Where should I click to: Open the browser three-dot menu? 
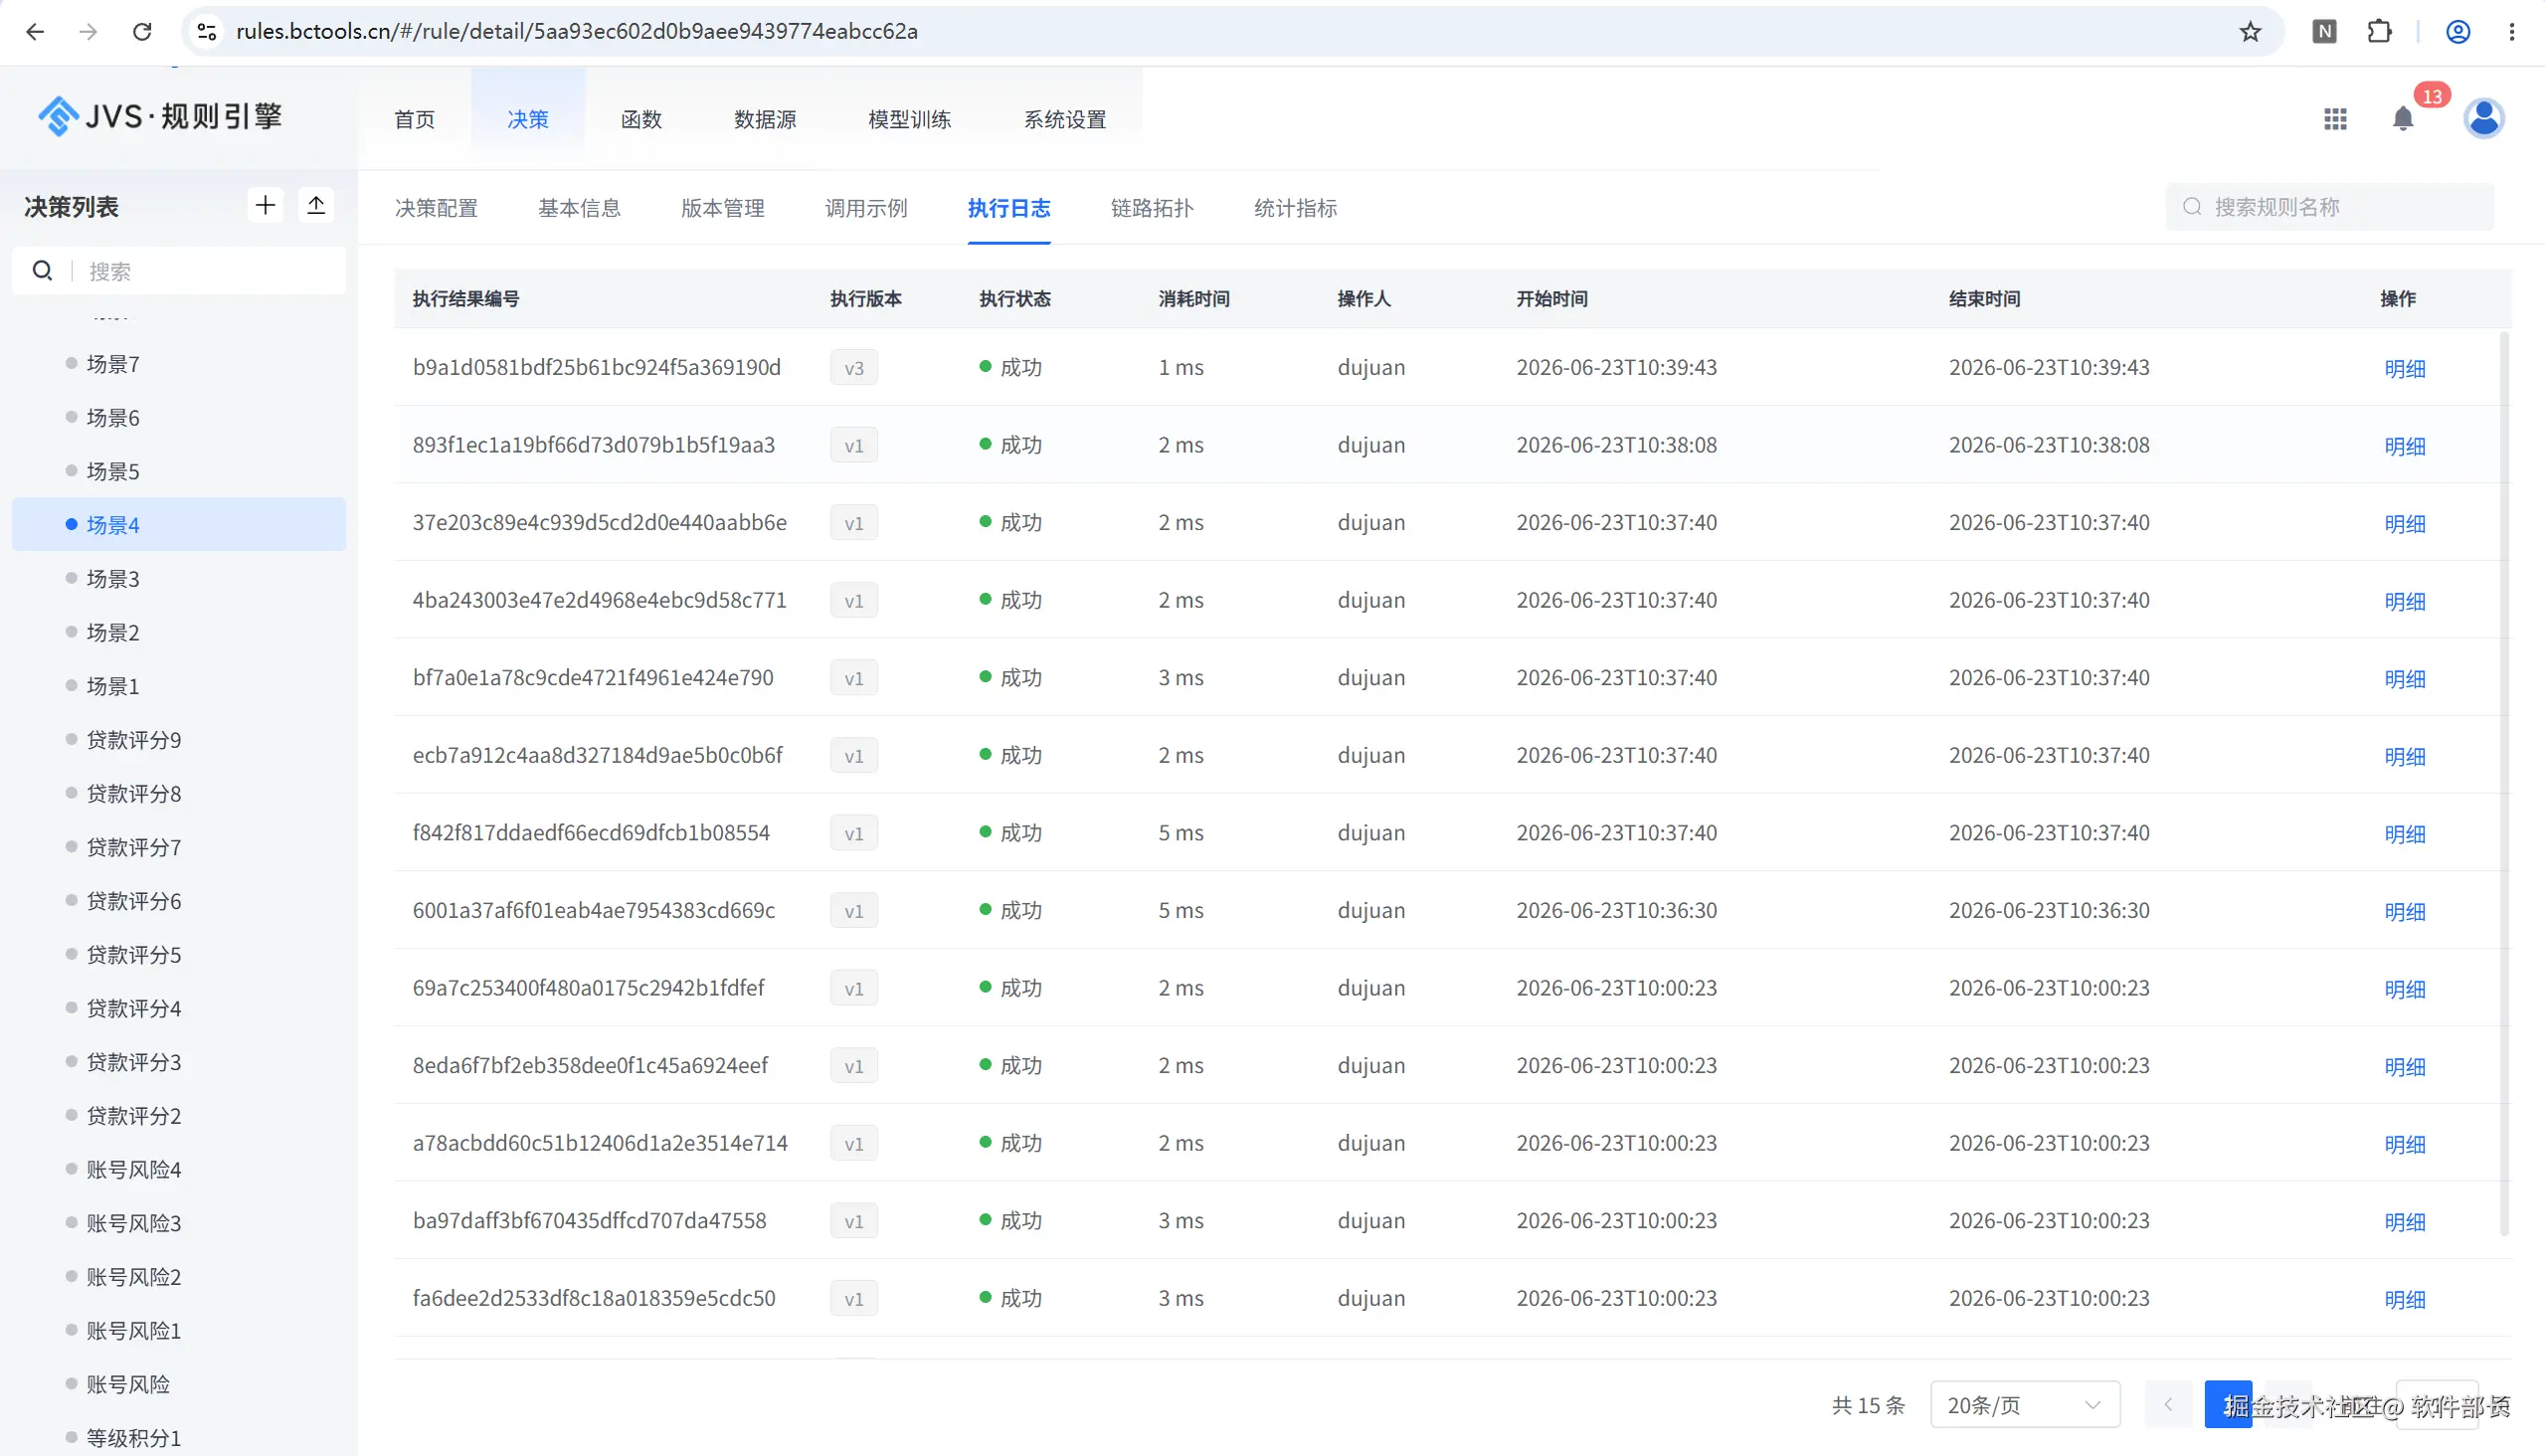[x=2512, y=31]
